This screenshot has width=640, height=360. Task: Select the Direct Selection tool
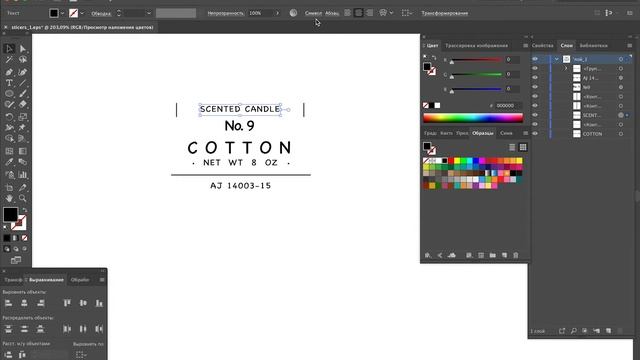point(23,49)
